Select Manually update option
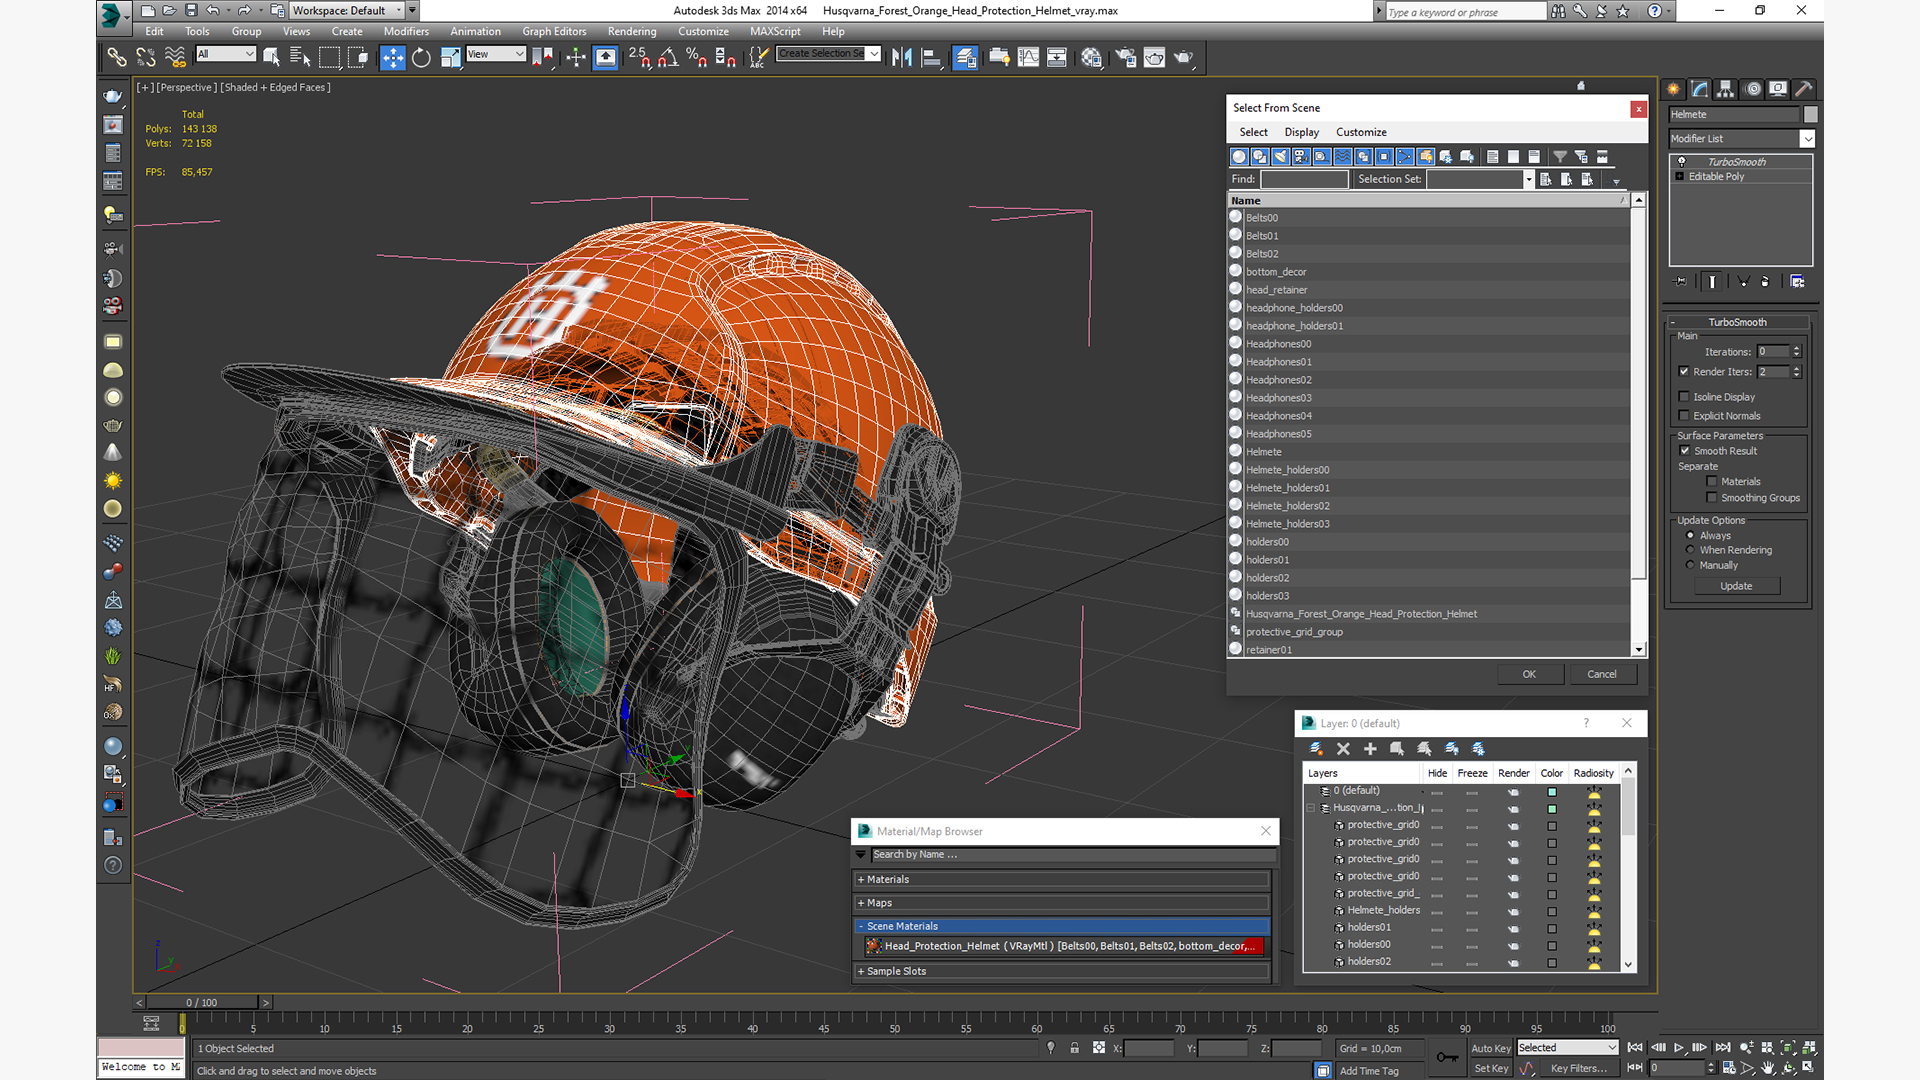Viewport: 1920px width, 1080px height. pyautogui.click(x=1691, y=565)
